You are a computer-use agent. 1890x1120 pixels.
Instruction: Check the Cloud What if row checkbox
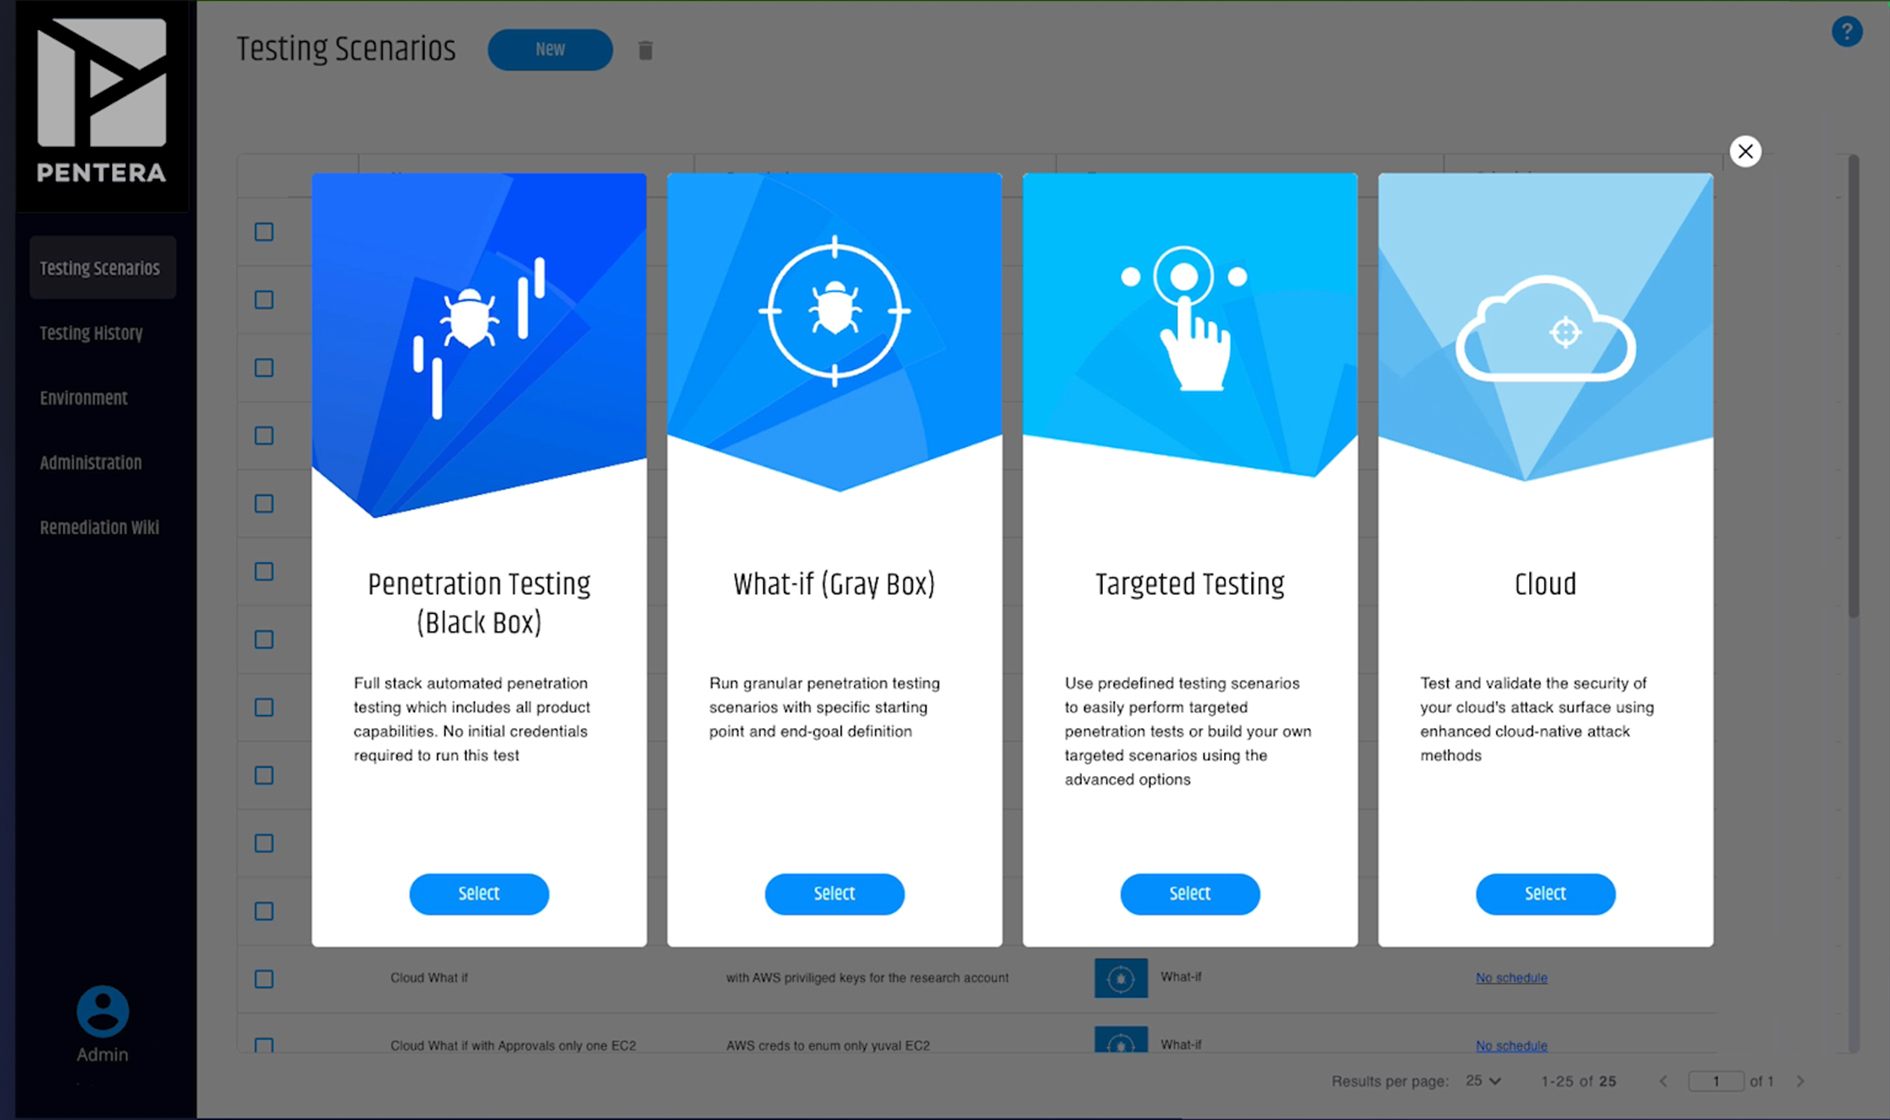tap(264, 978)
